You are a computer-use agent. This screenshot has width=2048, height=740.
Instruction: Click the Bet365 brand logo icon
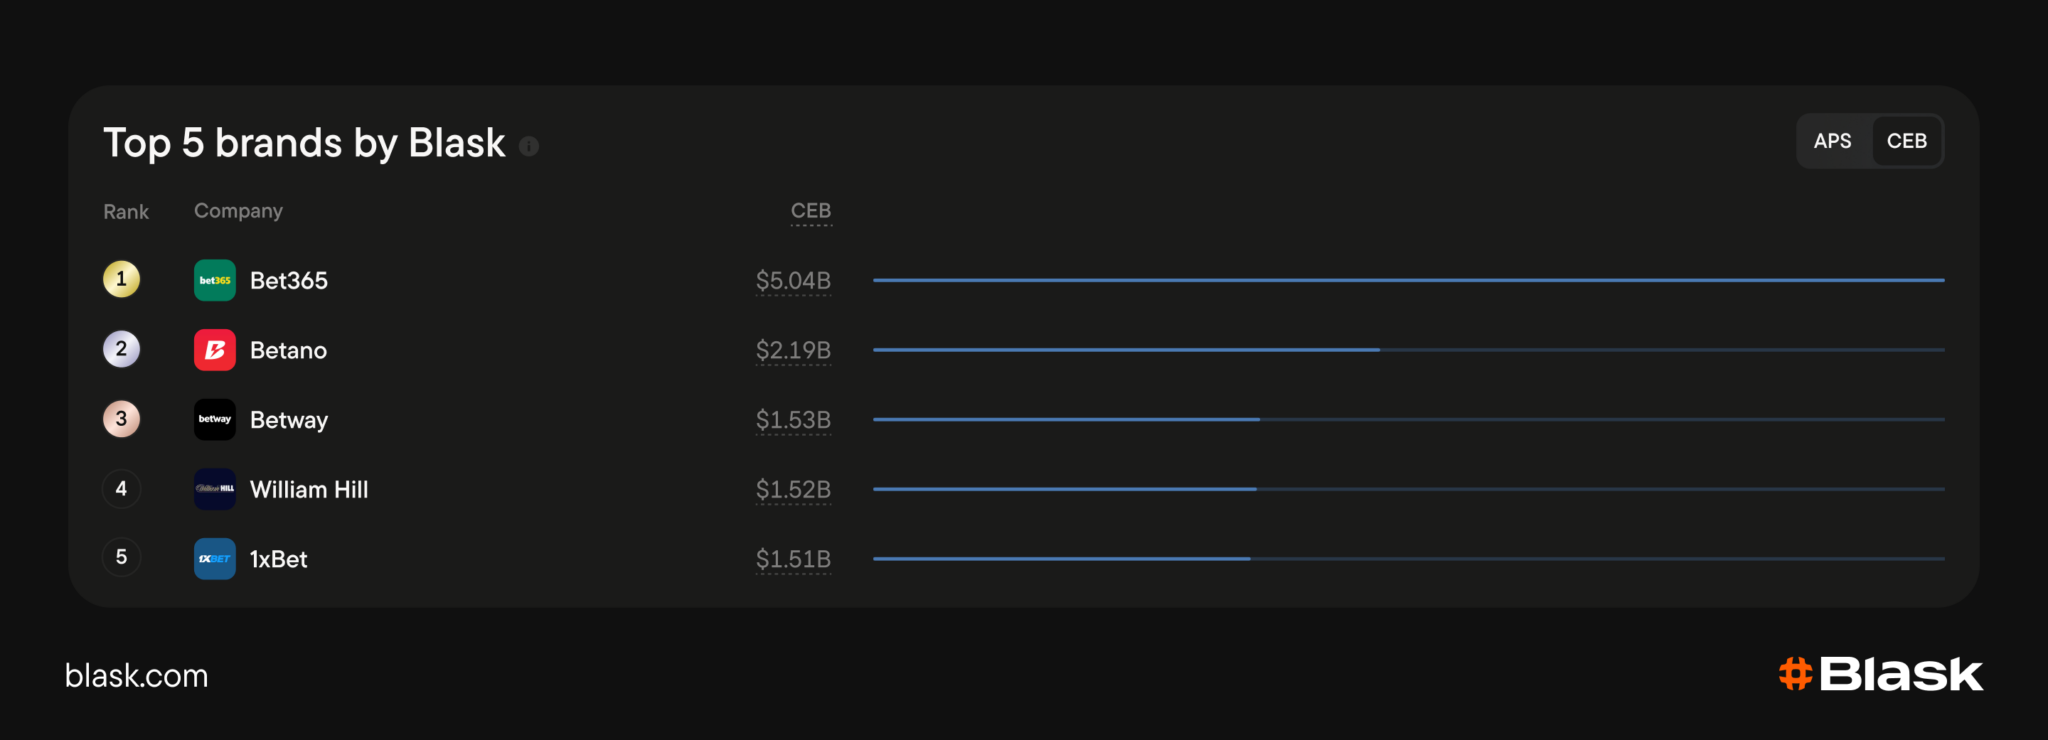(x=214, y=280)
